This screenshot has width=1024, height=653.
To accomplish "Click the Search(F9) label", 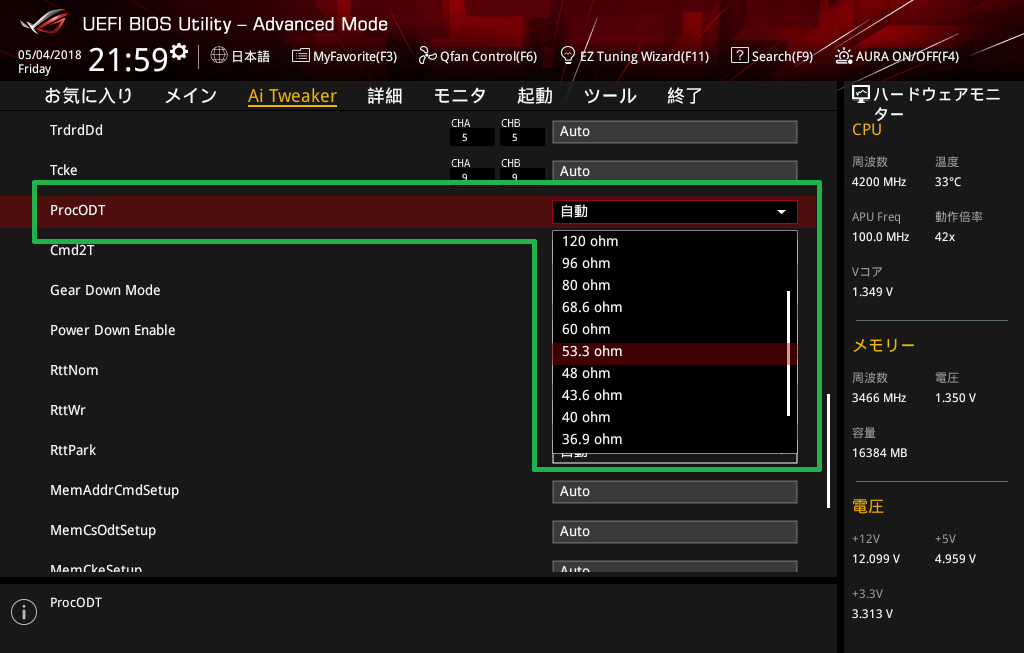I will pyautogui.click(x=782, y=56).
